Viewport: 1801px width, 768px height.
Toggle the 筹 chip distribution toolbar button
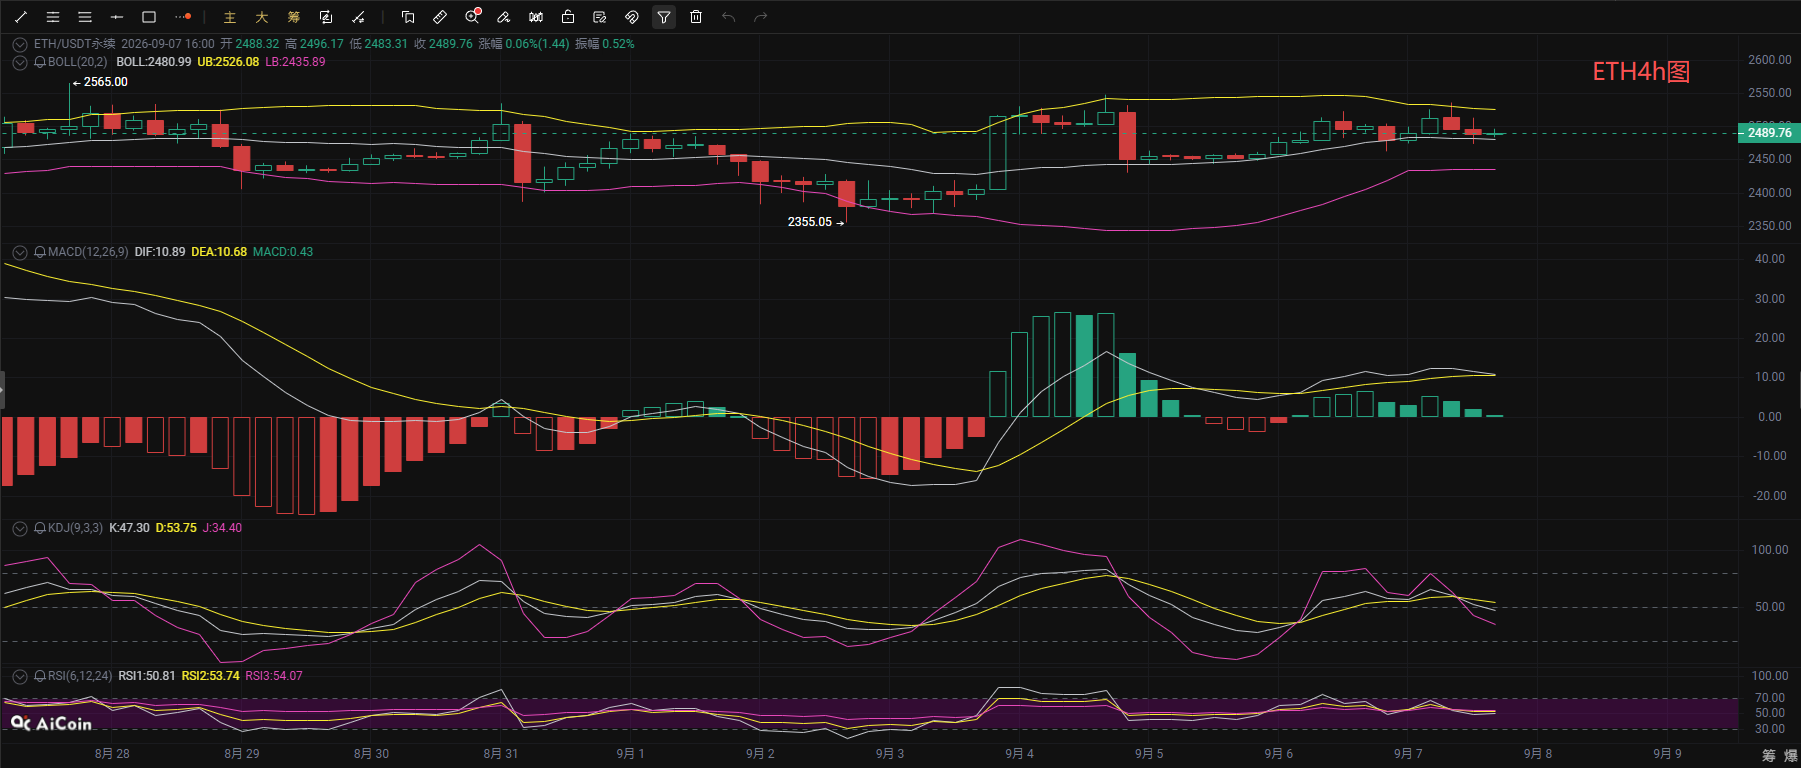(x=294, y=17)
